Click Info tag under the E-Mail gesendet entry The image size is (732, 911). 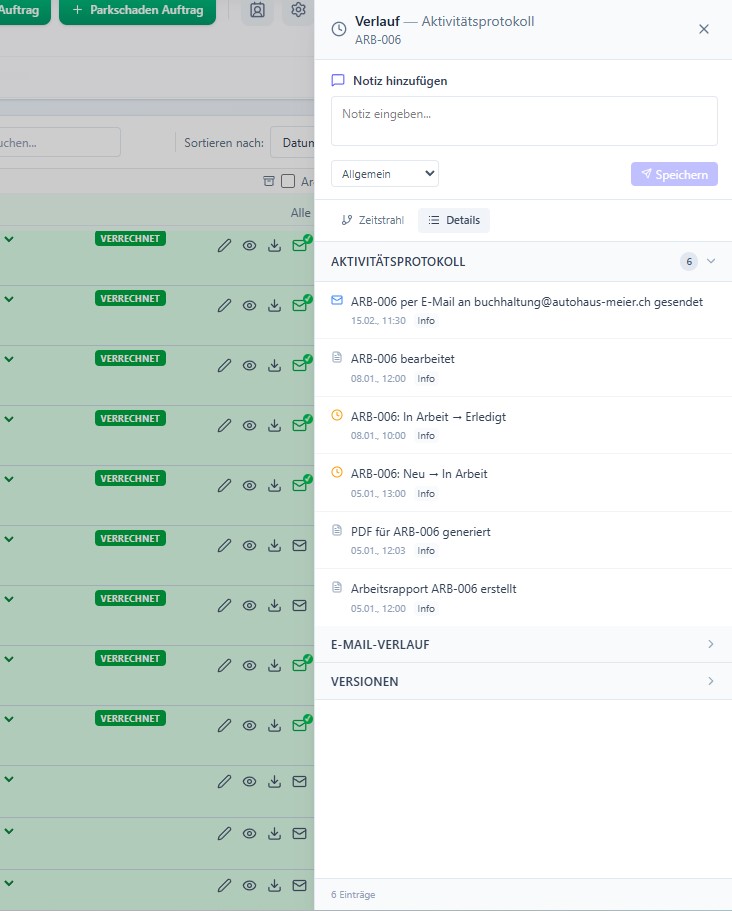coord(426,321)
